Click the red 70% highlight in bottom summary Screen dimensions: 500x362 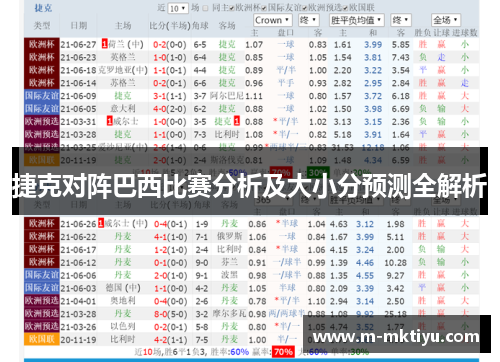click(283, 352)
